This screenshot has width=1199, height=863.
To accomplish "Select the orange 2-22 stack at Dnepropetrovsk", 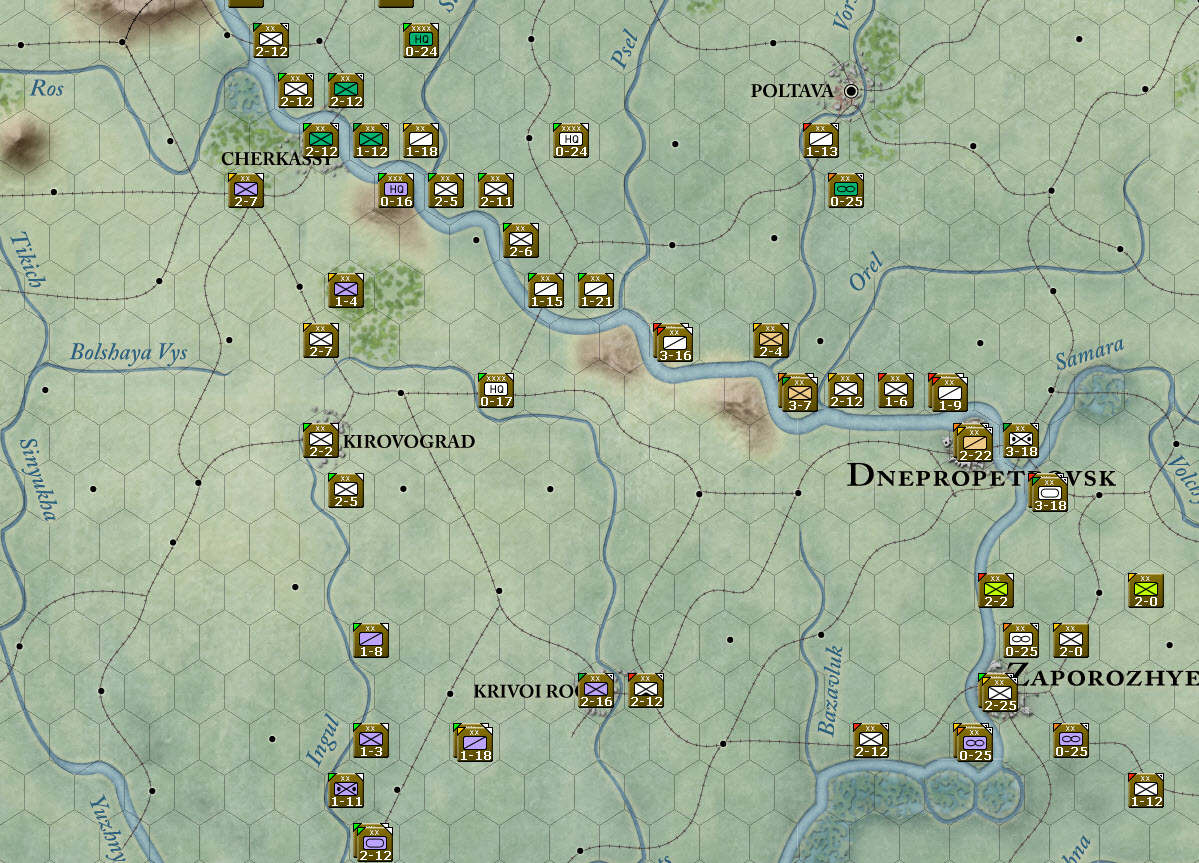I will [x=973, y=443].
